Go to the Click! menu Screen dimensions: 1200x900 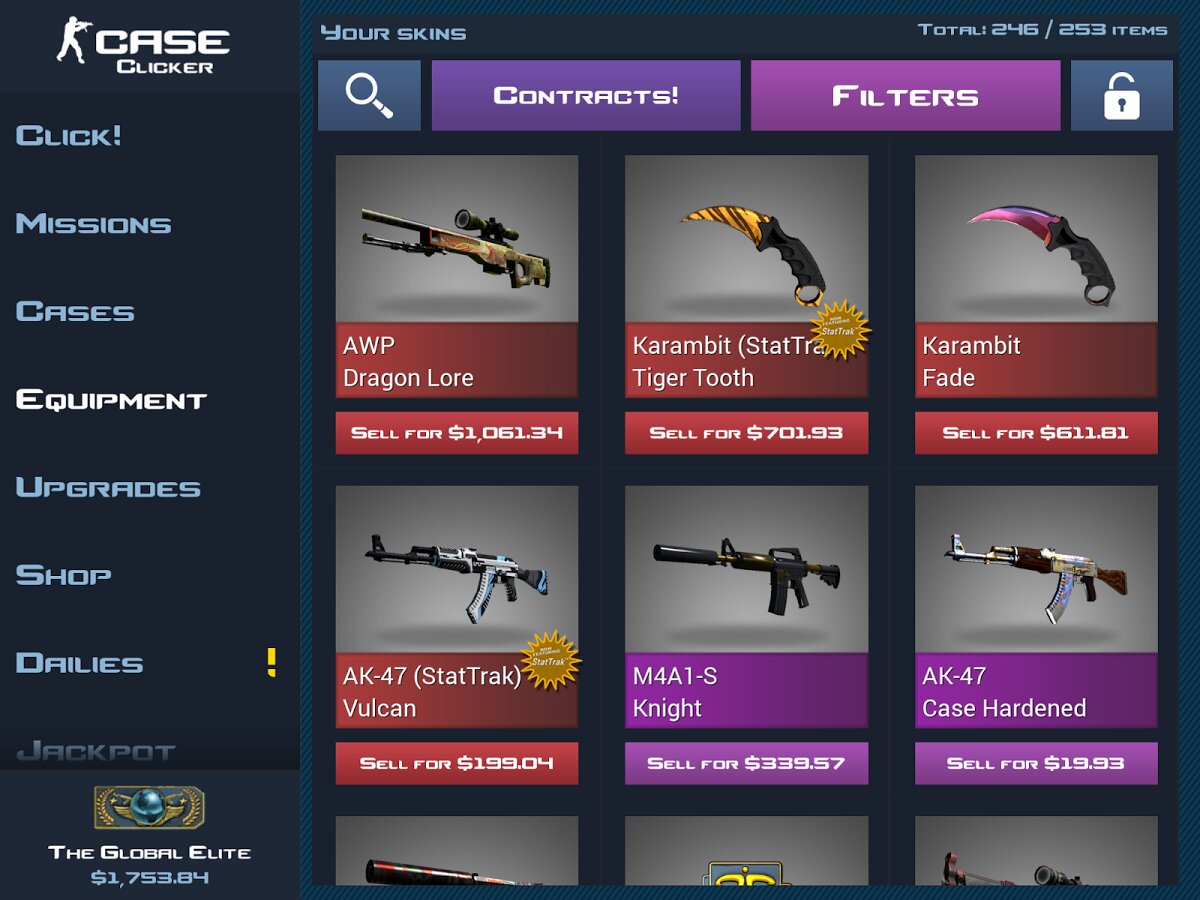point(68,135)
